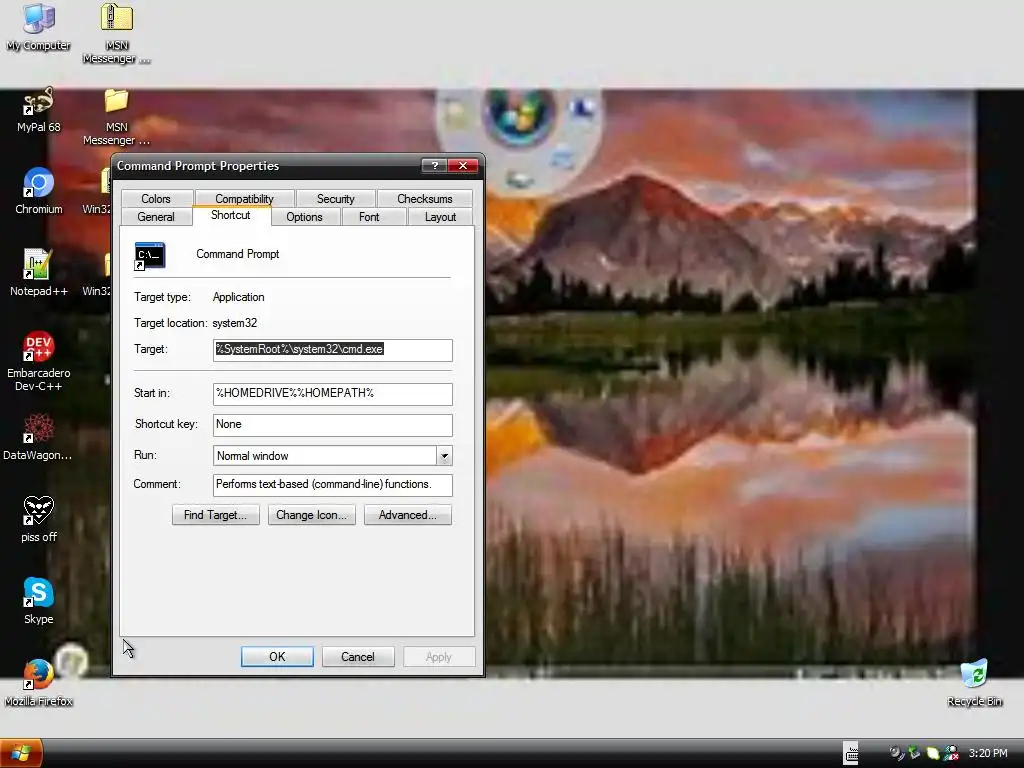The height and width of the screenshot is (768, 1024).
Task: Switch to the Layout tab
Action: click(x=440, y=217)
